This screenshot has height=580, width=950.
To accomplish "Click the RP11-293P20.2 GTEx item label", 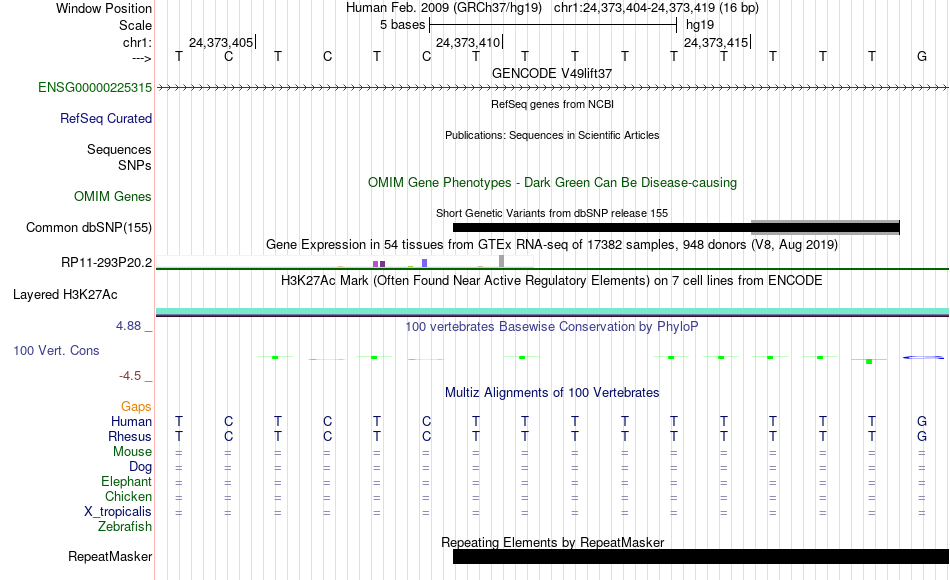I will coord(107,263).
